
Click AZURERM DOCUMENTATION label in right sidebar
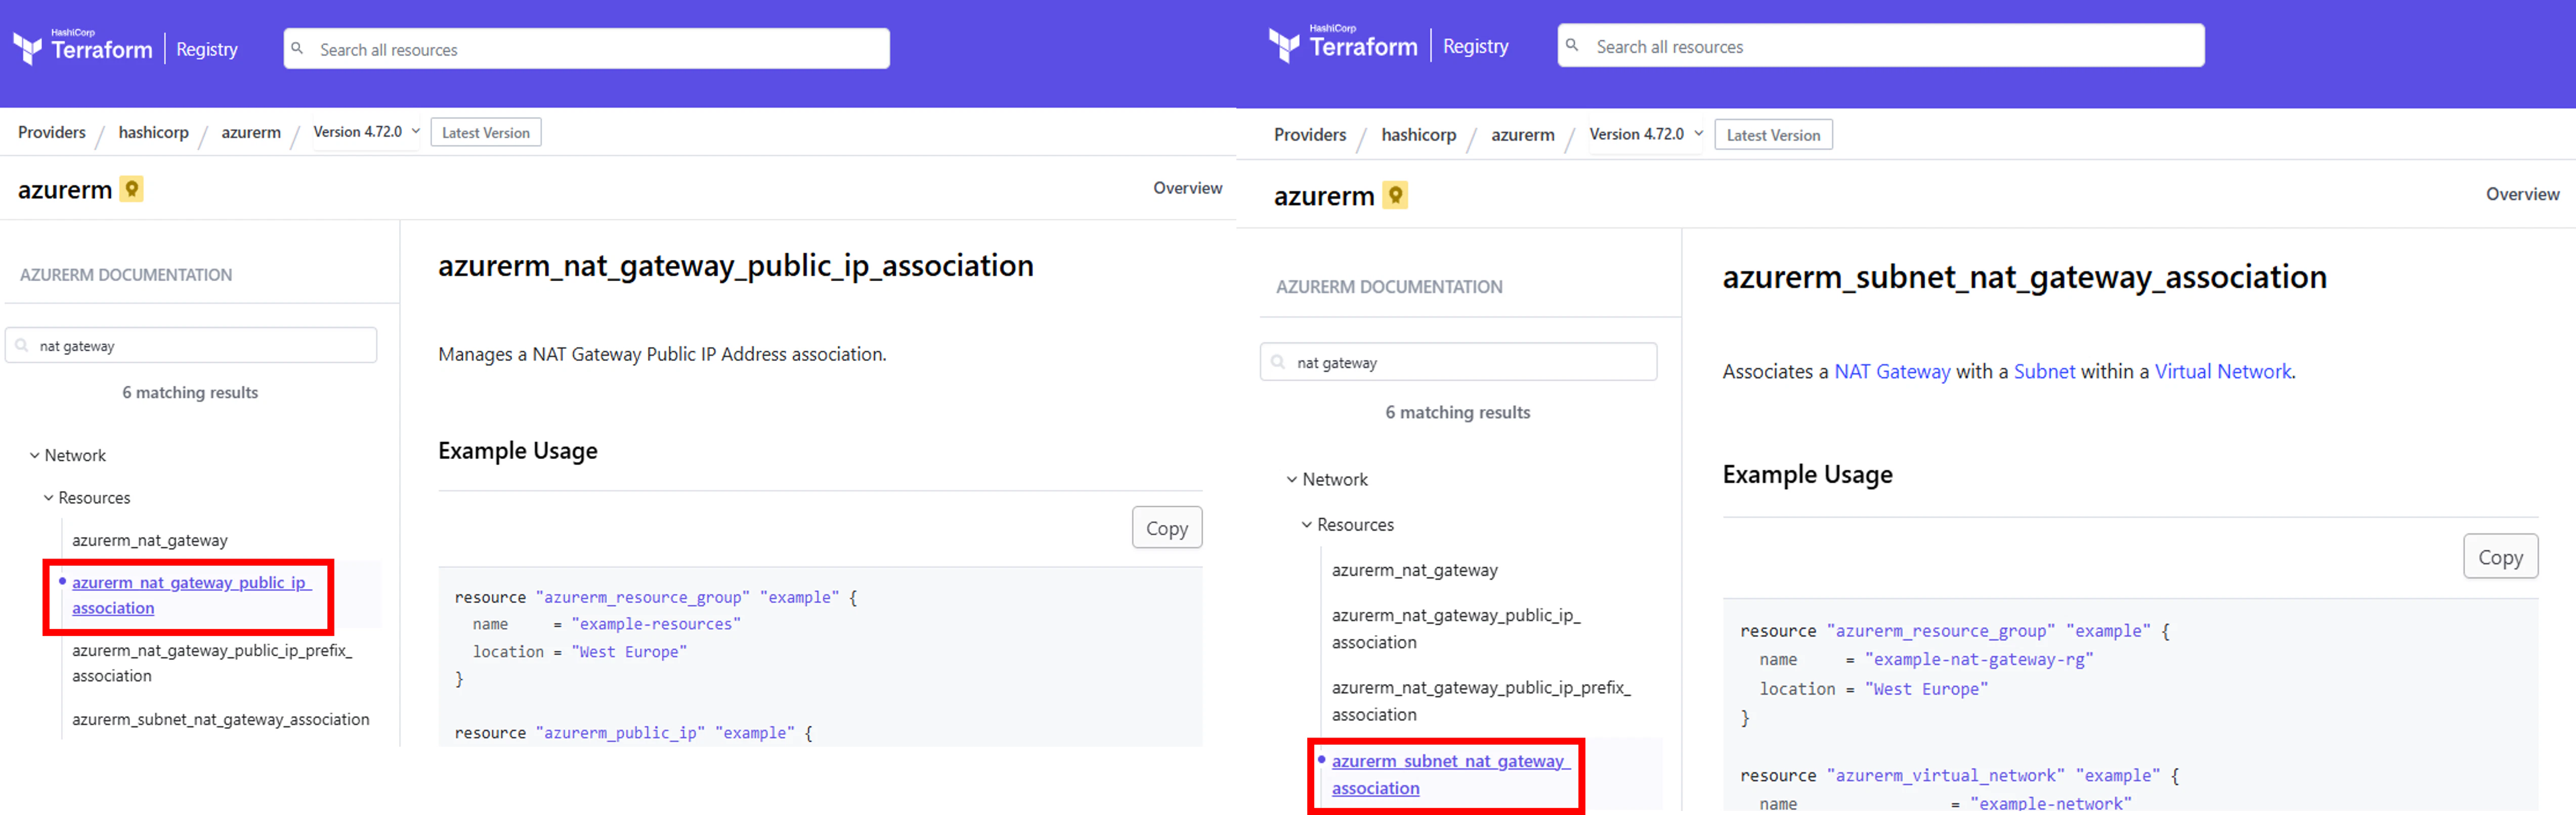pos(1389,286)
